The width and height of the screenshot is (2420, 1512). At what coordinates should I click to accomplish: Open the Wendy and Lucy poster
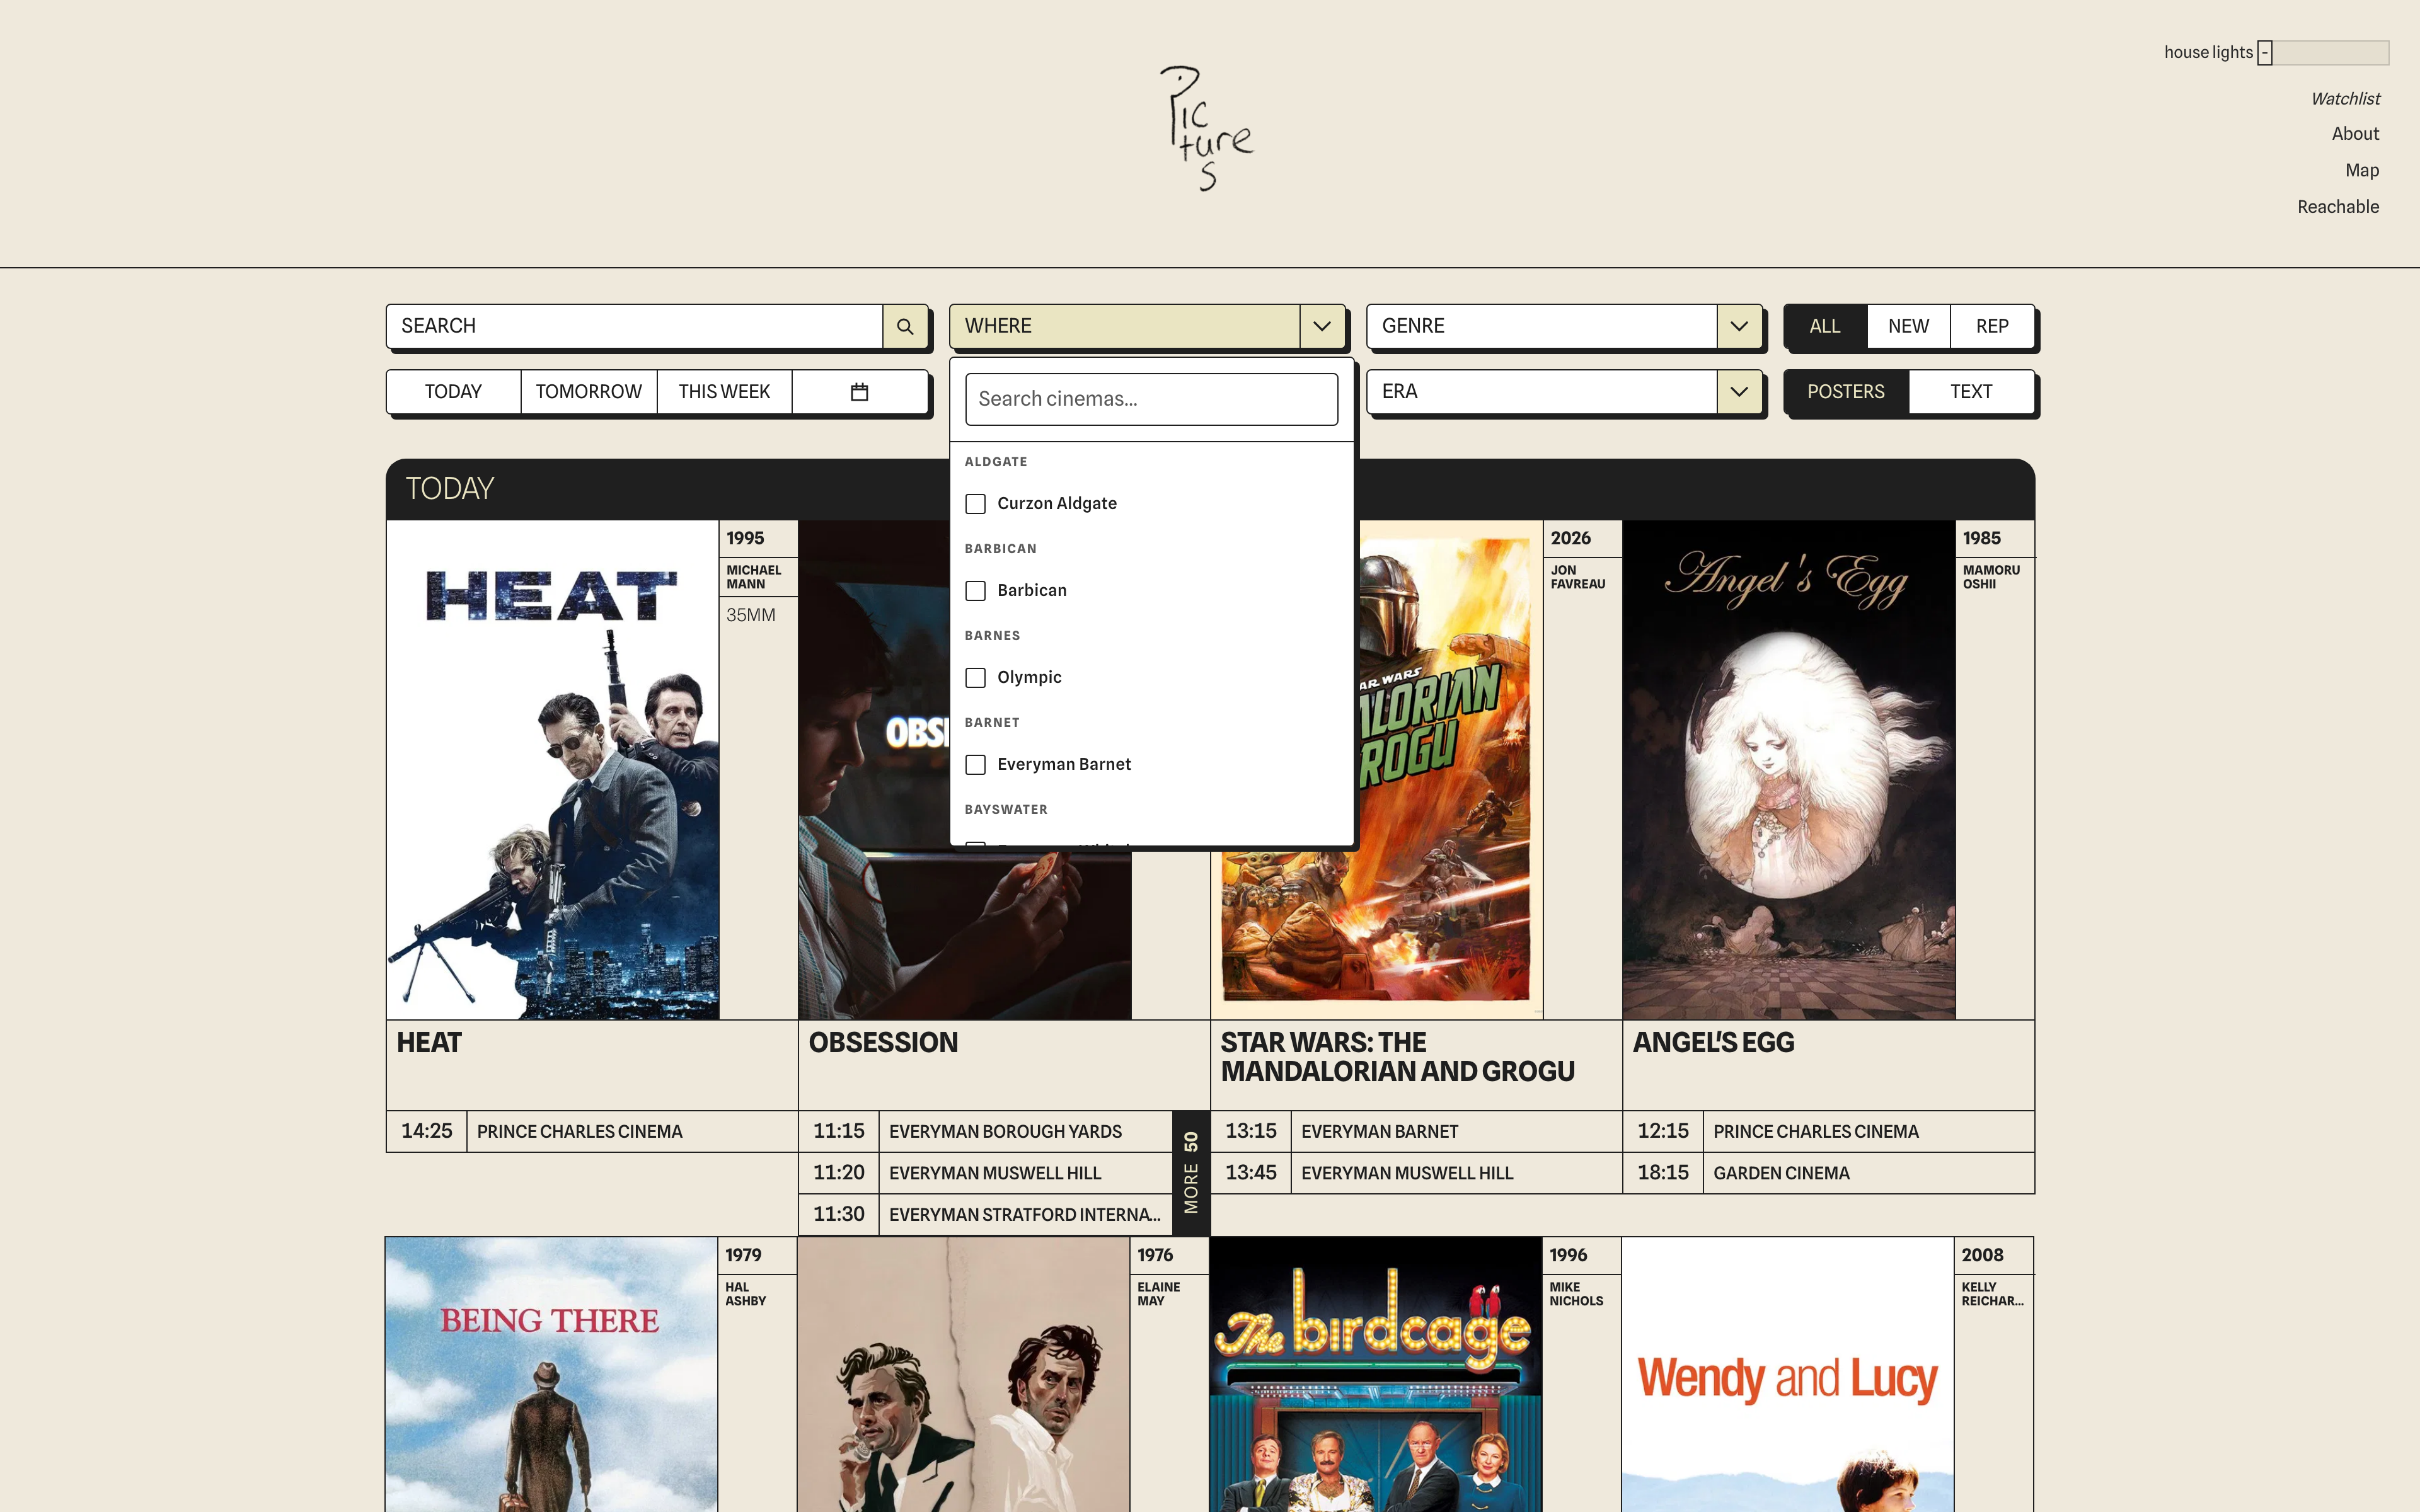1787,1375
